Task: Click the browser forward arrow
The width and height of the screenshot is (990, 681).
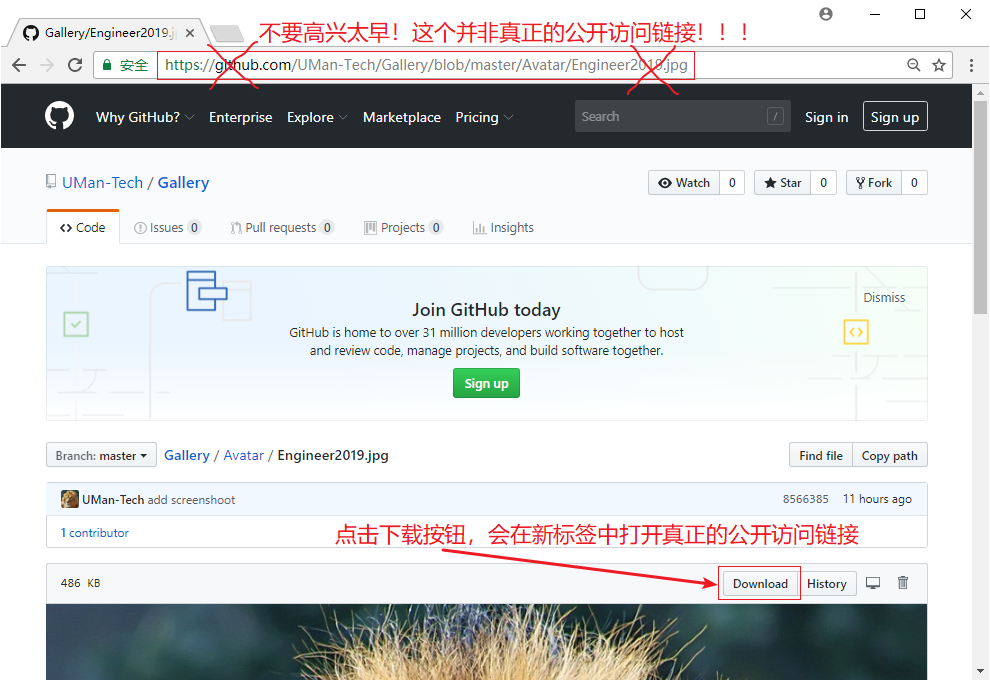Action: tap(47, 65)
